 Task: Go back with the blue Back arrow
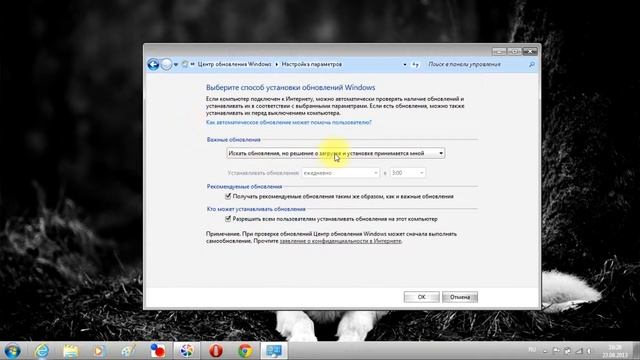[x=153, y=64]
